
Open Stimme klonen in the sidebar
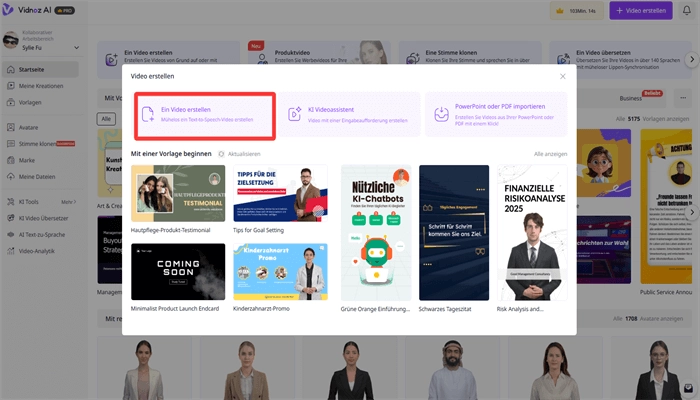coord(40,144)
